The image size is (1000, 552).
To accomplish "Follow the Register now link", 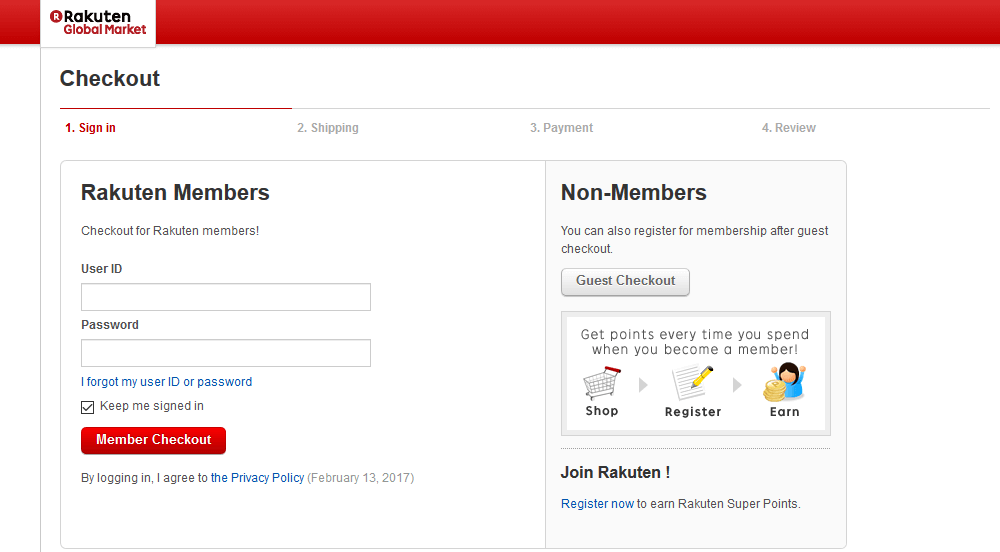I will pyautogui.click(x=598, y=504).
